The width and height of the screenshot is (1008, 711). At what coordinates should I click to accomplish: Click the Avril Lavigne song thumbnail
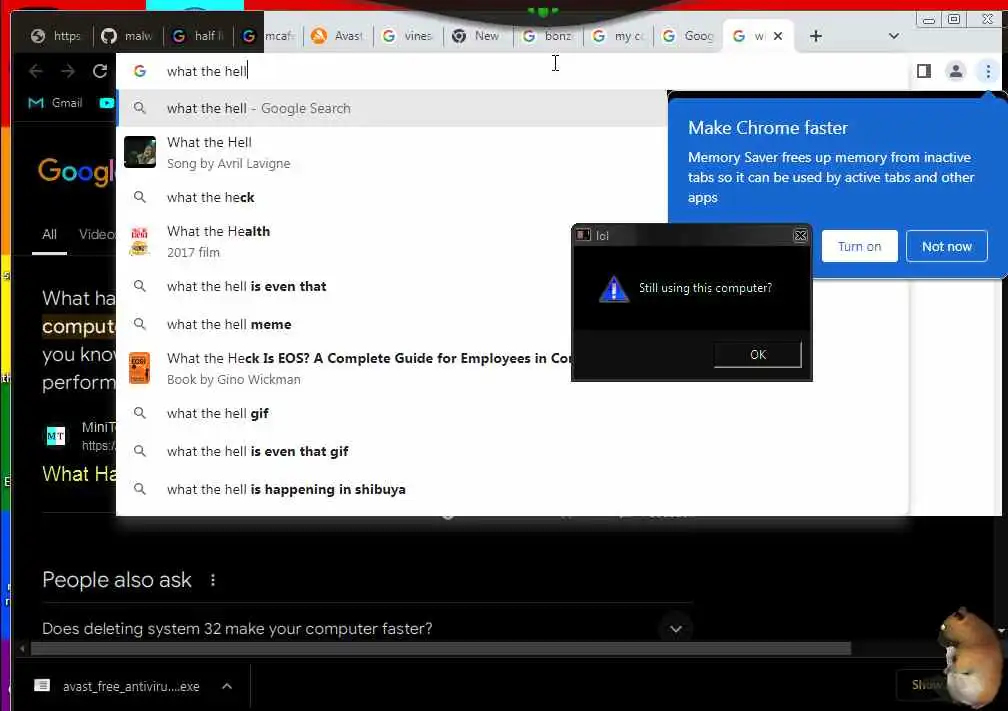[140, 152]
